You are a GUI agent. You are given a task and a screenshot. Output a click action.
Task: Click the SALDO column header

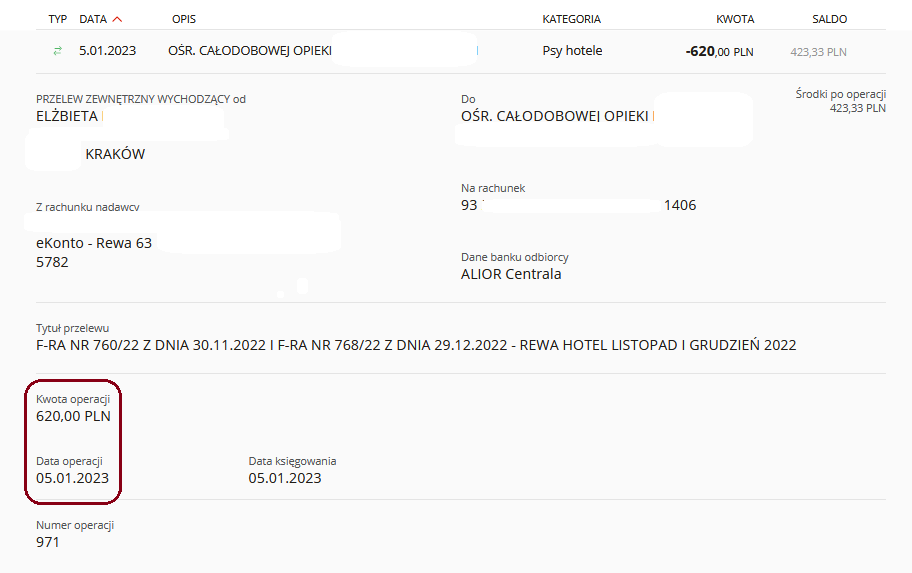[x=829, y=19]
